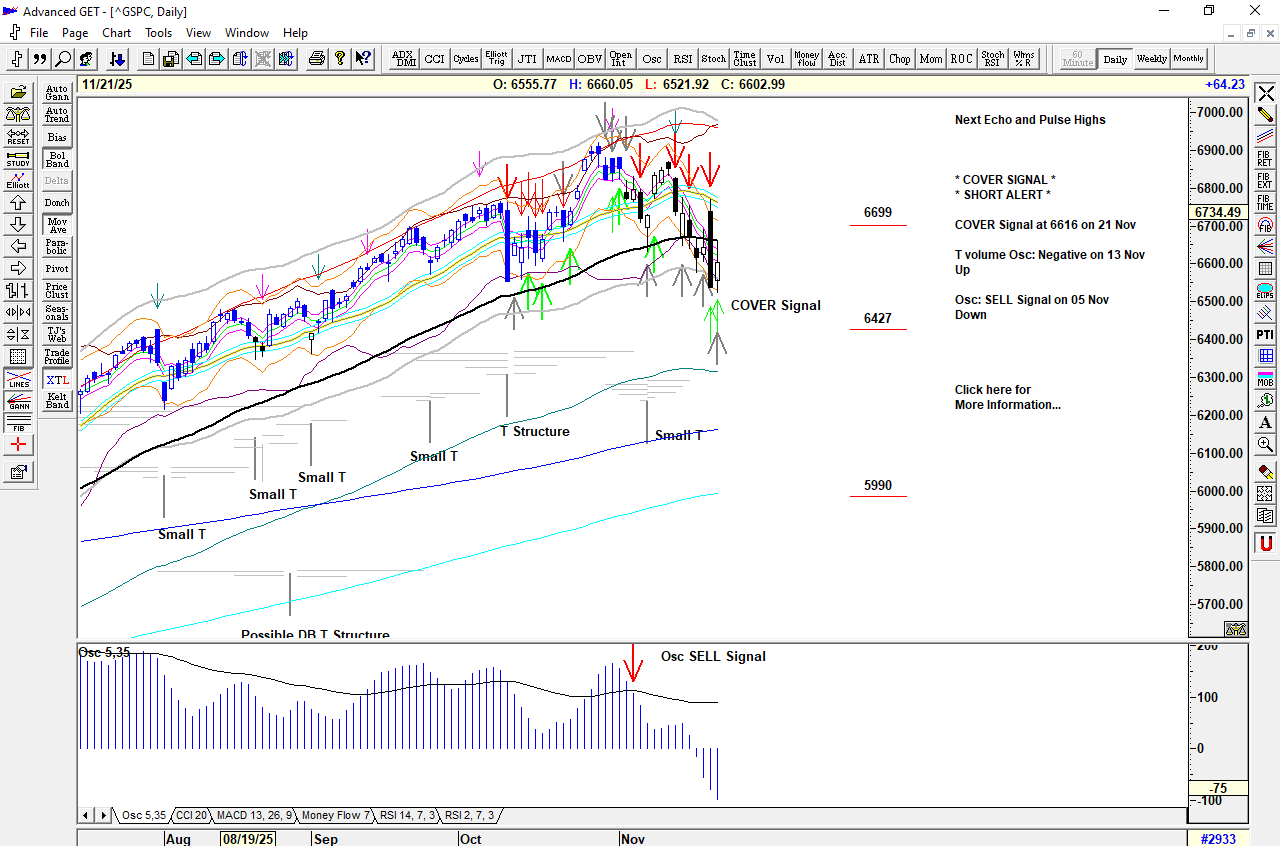Click the Stoch RSI indicator button
Image resolution: width=1280 pixels, height=846 pixels.
point(992,59)
